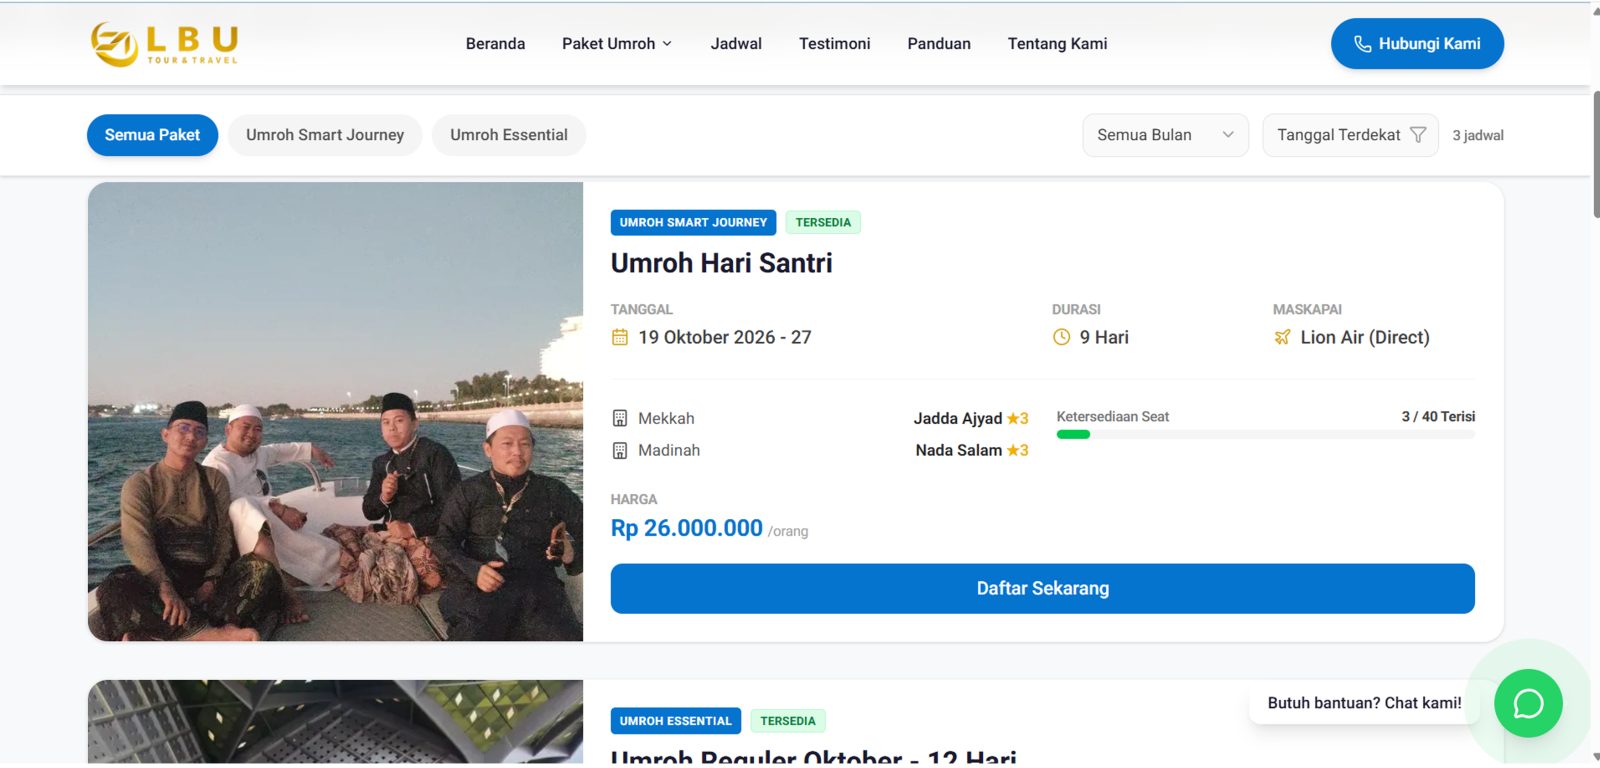Open the Umroh Hari Santri boat photo
This screenshot has height=768, width=1600.
[x=335, y=411]
